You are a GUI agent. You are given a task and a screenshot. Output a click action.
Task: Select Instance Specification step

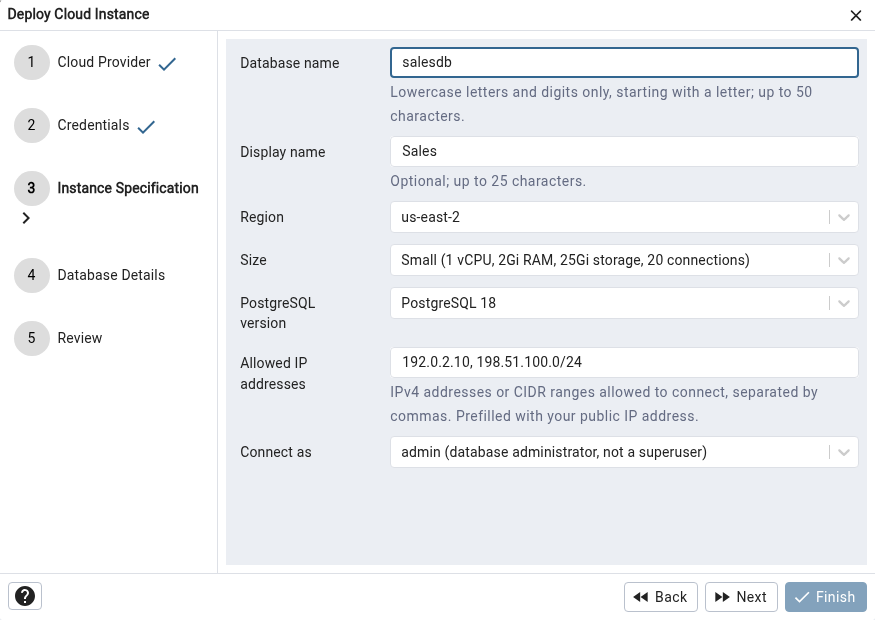(x=128, y=188)
